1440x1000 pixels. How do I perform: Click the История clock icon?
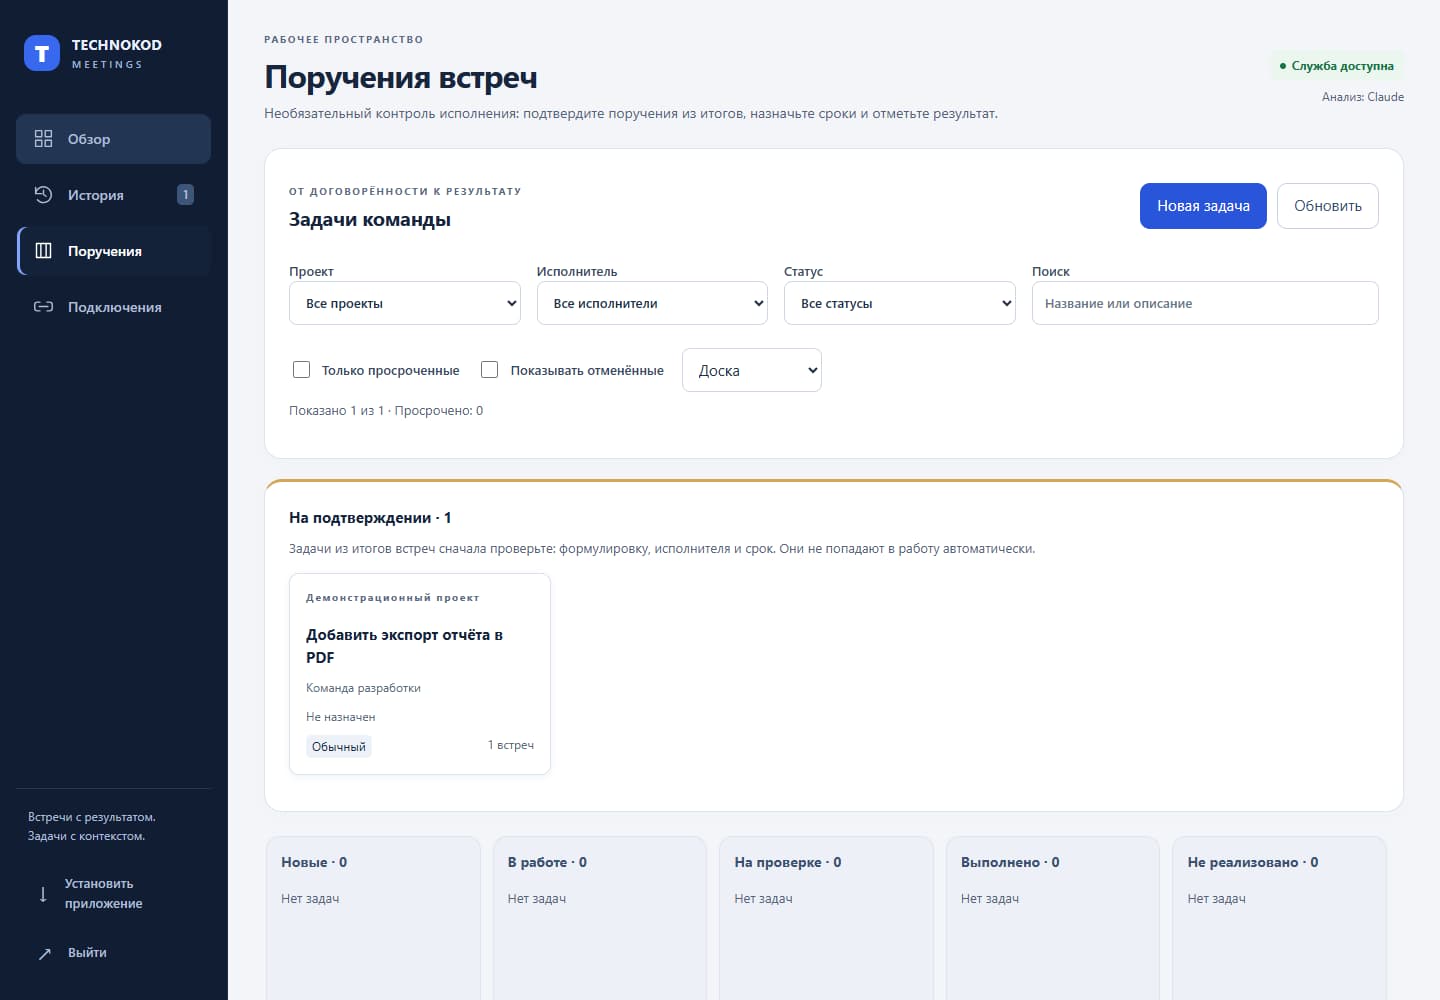43,195
